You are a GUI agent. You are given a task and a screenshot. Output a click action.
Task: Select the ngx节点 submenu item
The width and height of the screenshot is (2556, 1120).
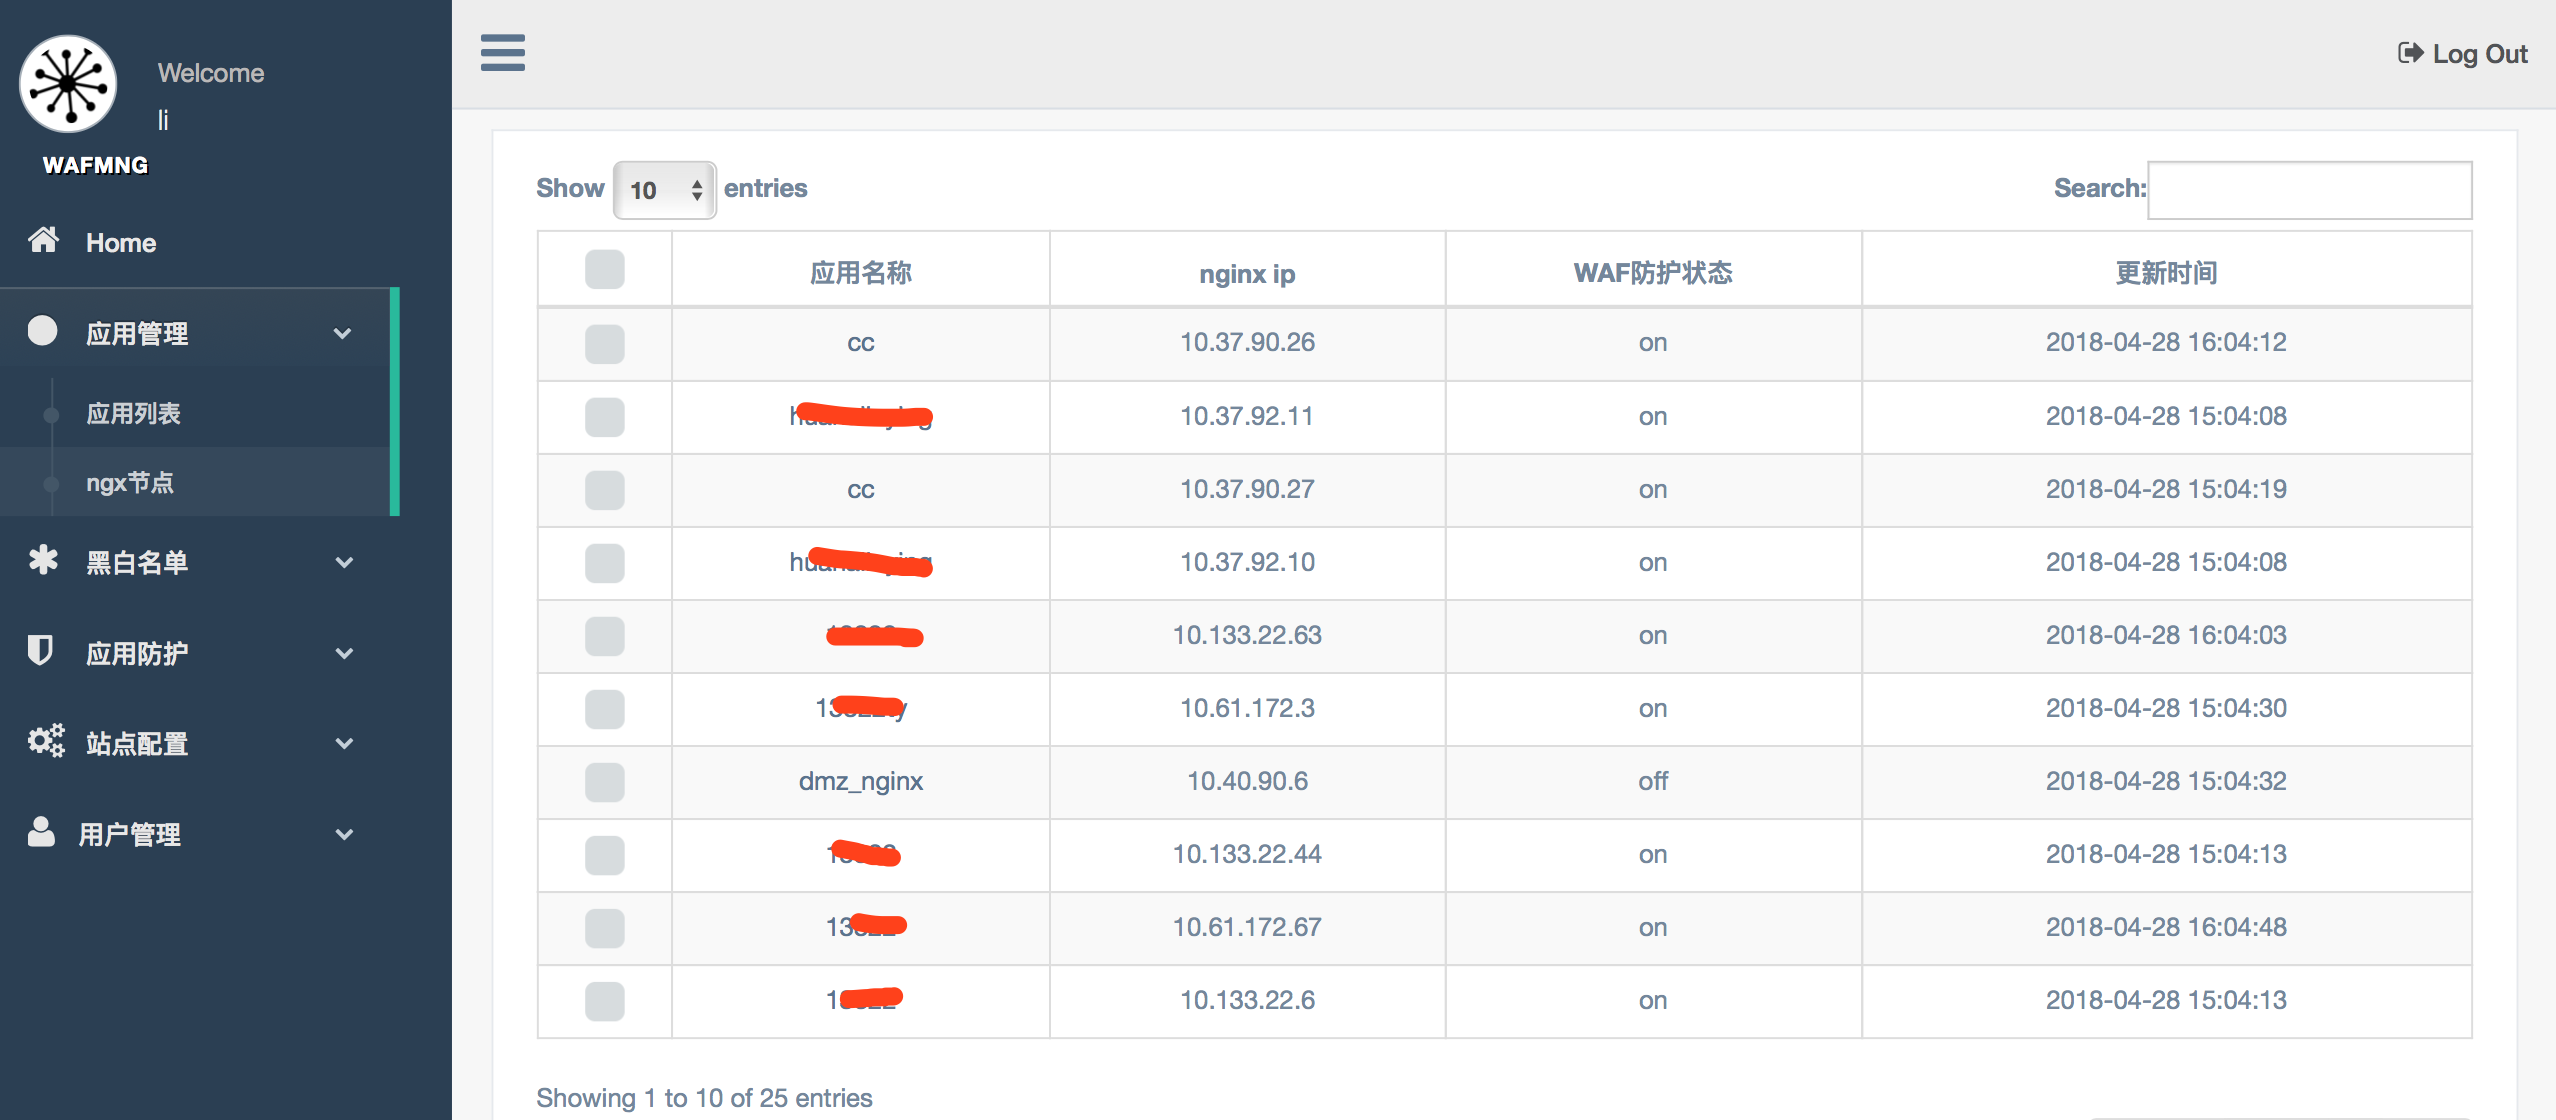click(x=130, y=483)
